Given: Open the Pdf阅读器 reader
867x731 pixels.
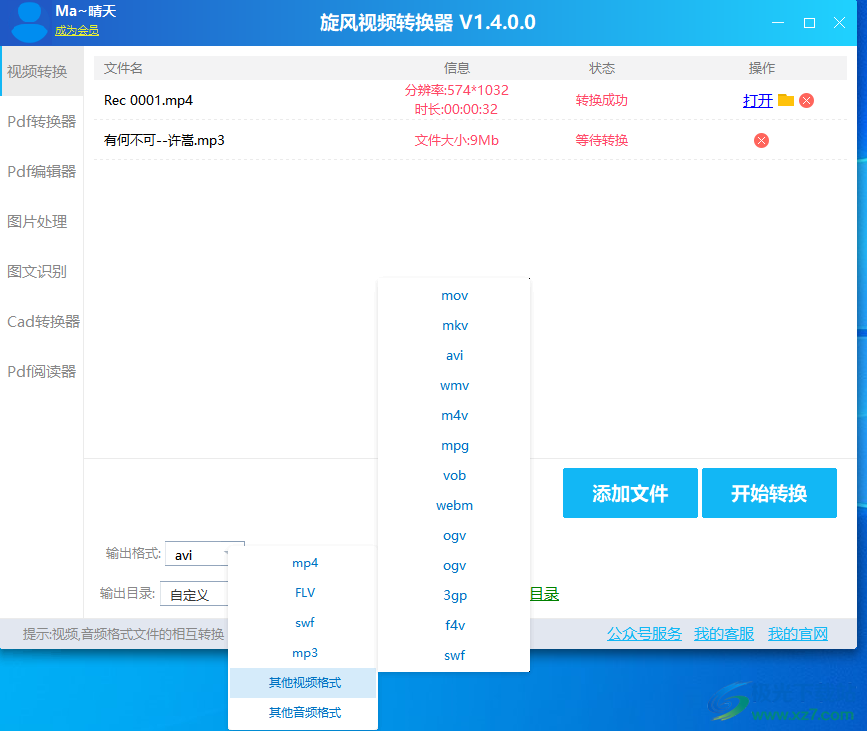Looking at the screenshot, I should (x=40, y=371).
